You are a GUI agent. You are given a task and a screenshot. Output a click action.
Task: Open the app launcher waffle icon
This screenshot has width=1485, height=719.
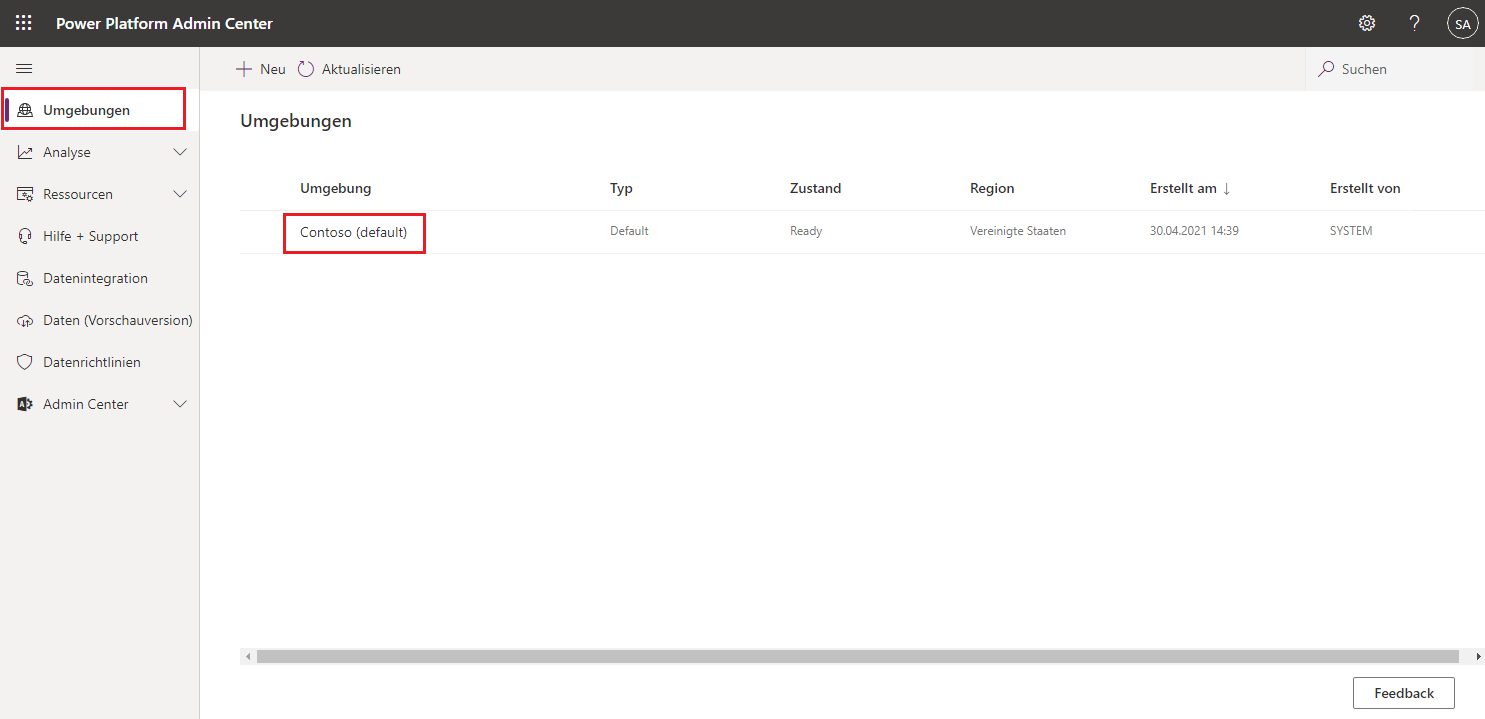[x=23, y=23]
